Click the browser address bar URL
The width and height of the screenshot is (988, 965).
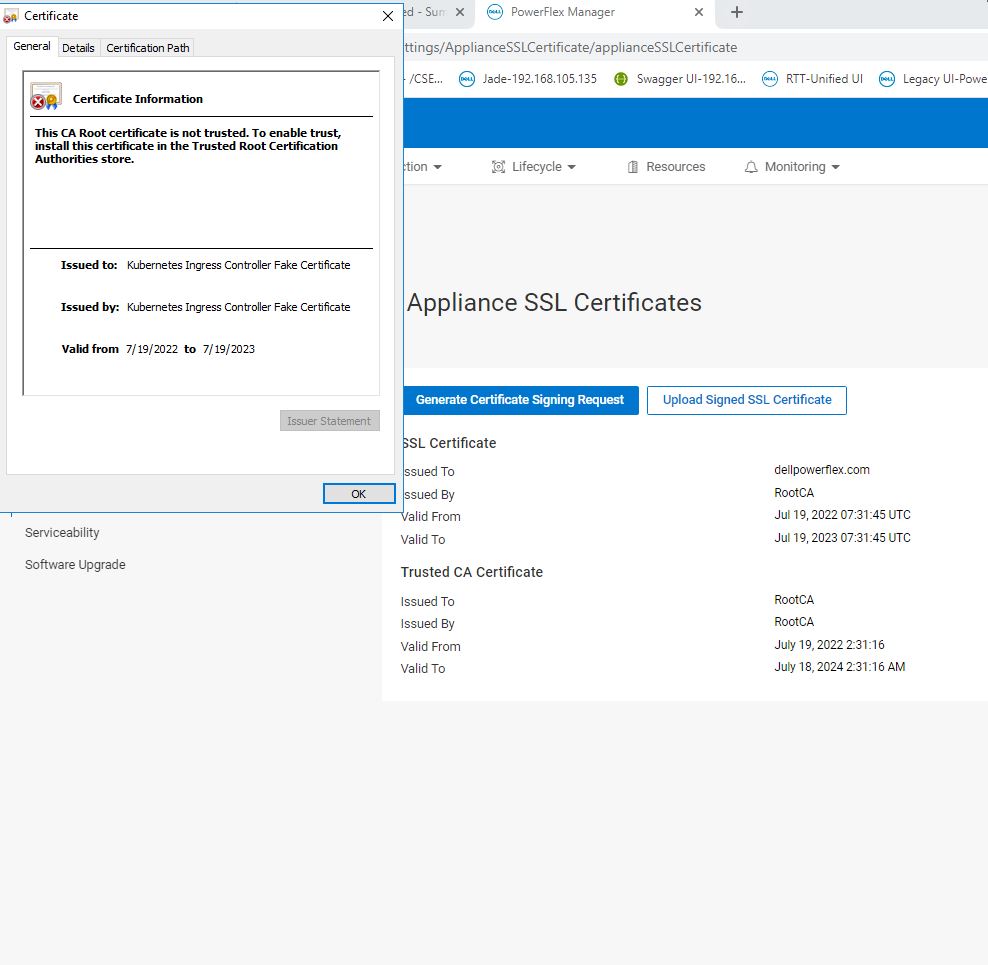point(571,47)
